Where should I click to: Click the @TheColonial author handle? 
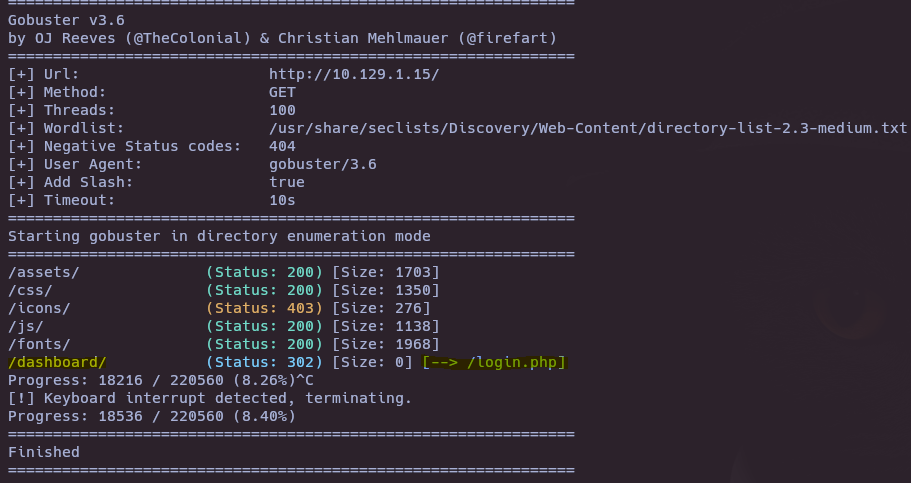188,38
